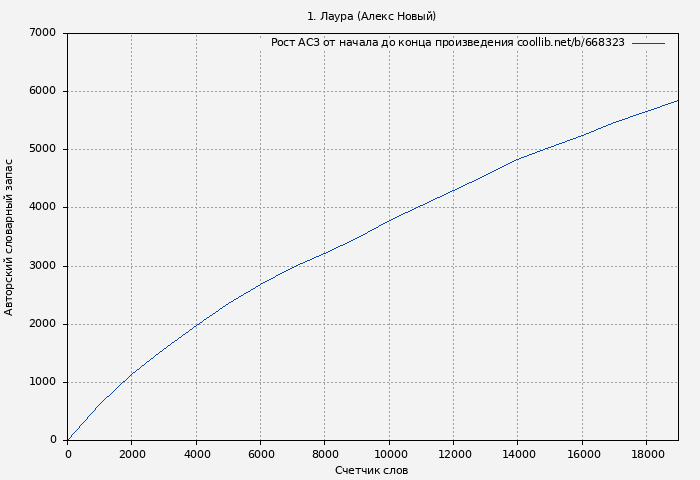This screenshot has height=480, width=700.
Task: Click the y-axis tick label 7000
Action: (x=43, y=33)
